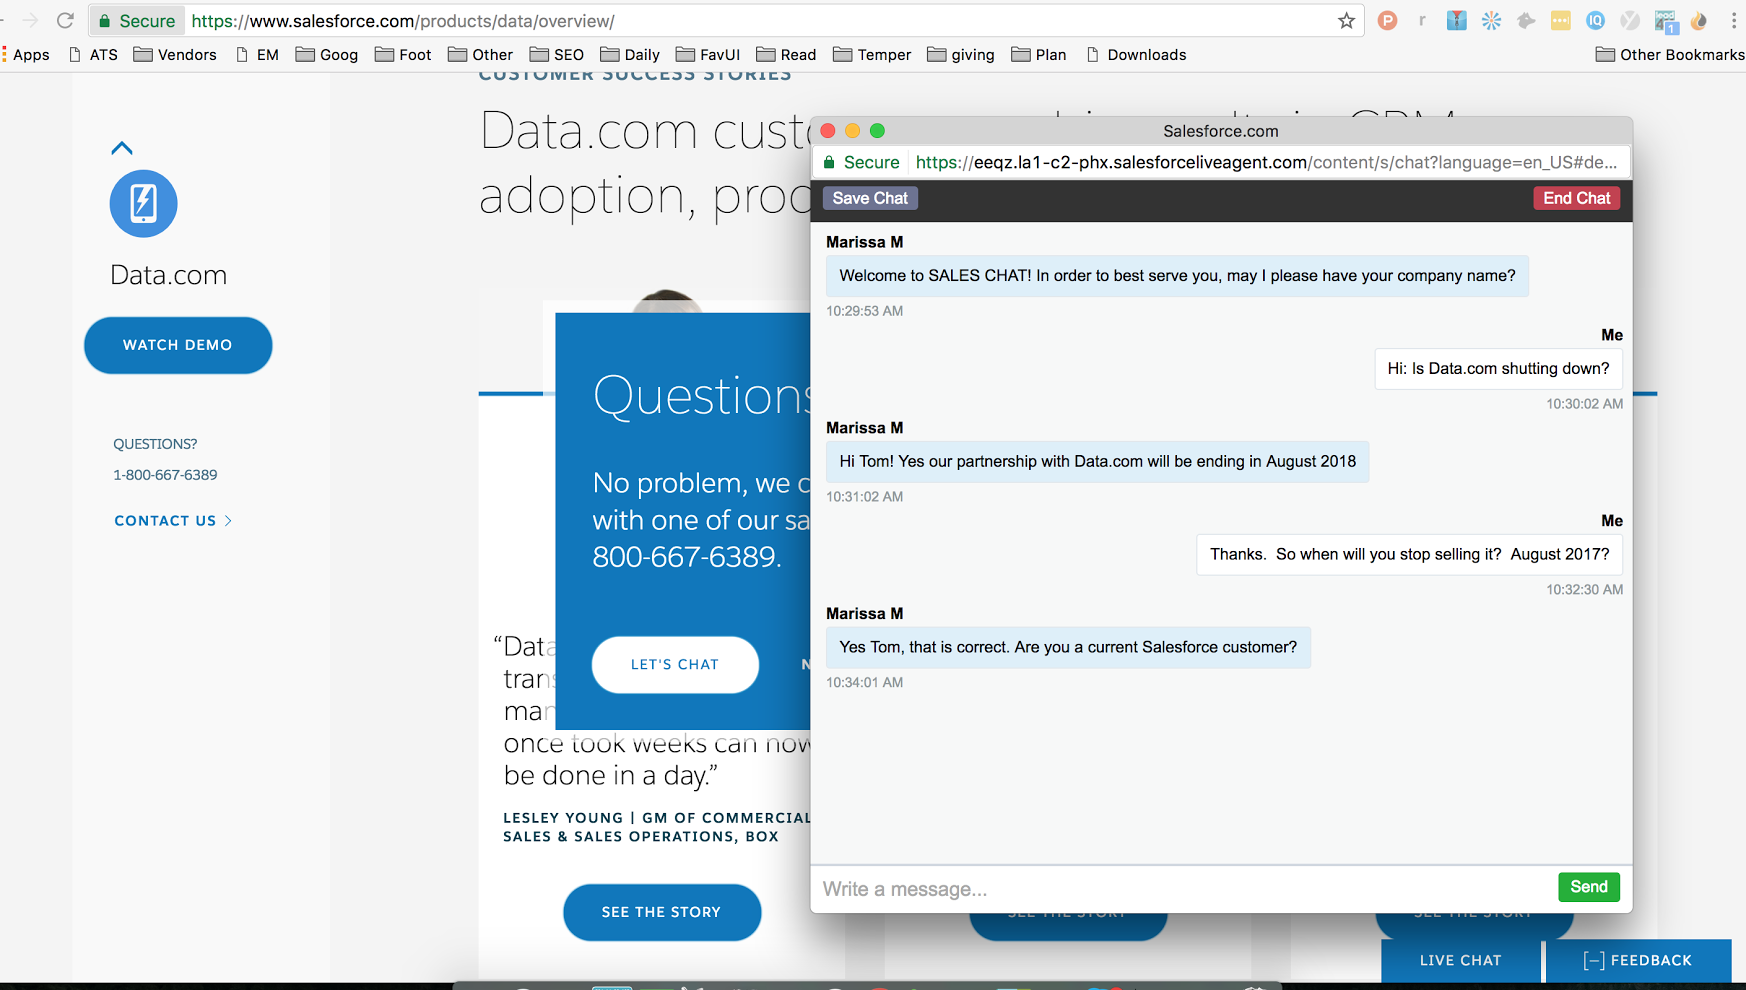This screenshot has height=990, width=1746.
Task: Open Chrome's three-dot menu
Action: pos(1733,20)
